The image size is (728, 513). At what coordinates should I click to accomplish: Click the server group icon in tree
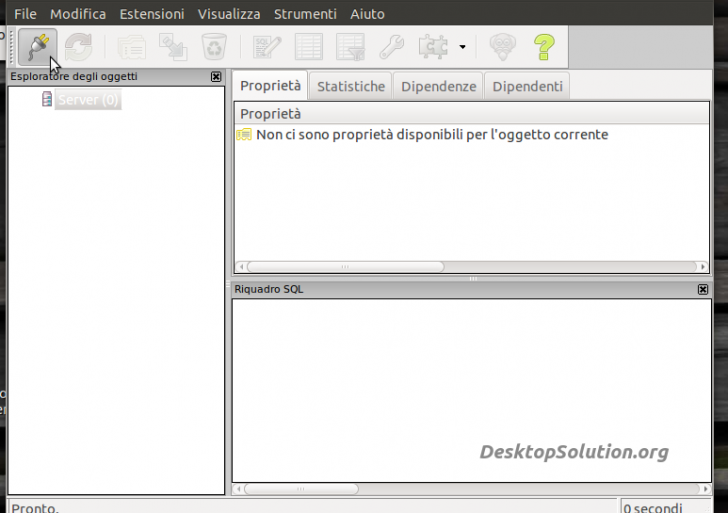tap(47, 99)
